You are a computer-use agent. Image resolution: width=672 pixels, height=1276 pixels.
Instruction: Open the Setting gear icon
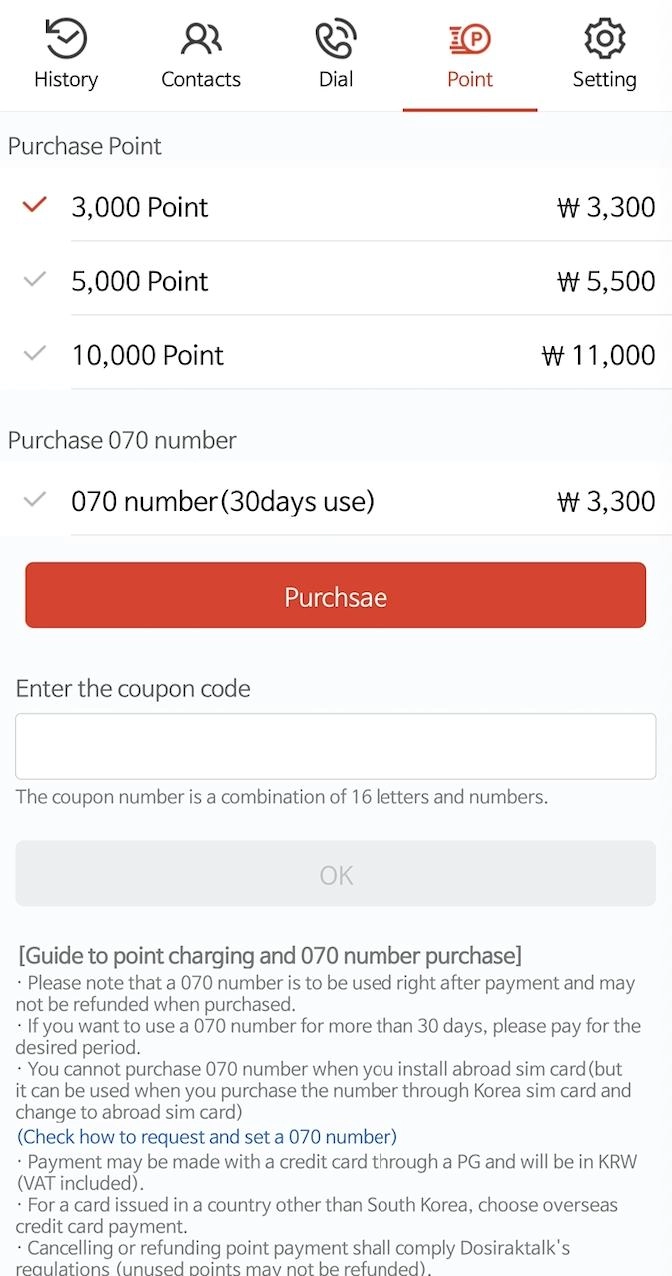[604, 39]
